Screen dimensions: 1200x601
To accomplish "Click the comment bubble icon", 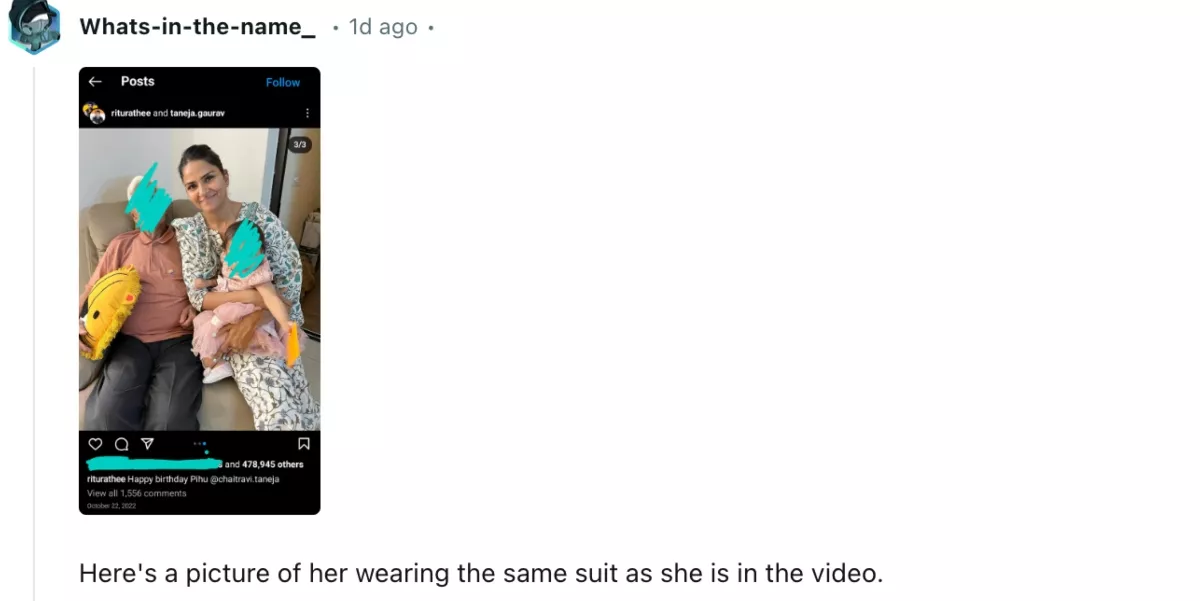I will point(121,444).
